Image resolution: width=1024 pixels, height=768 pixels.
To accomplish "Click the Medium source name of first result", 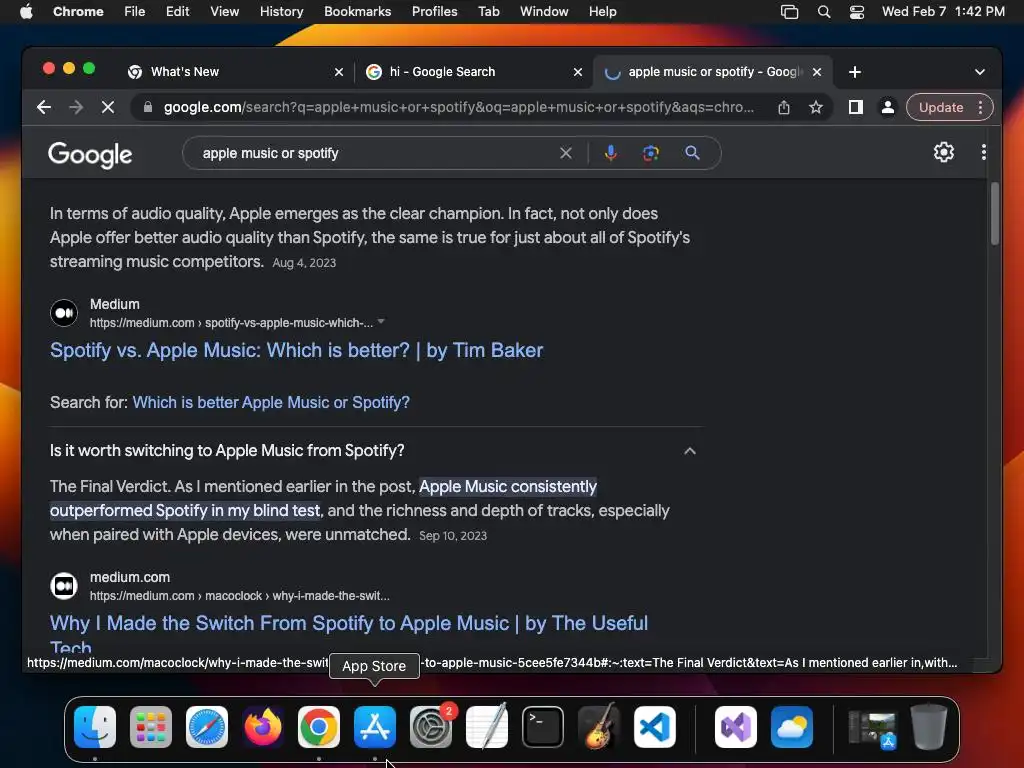I will (114, 304).
